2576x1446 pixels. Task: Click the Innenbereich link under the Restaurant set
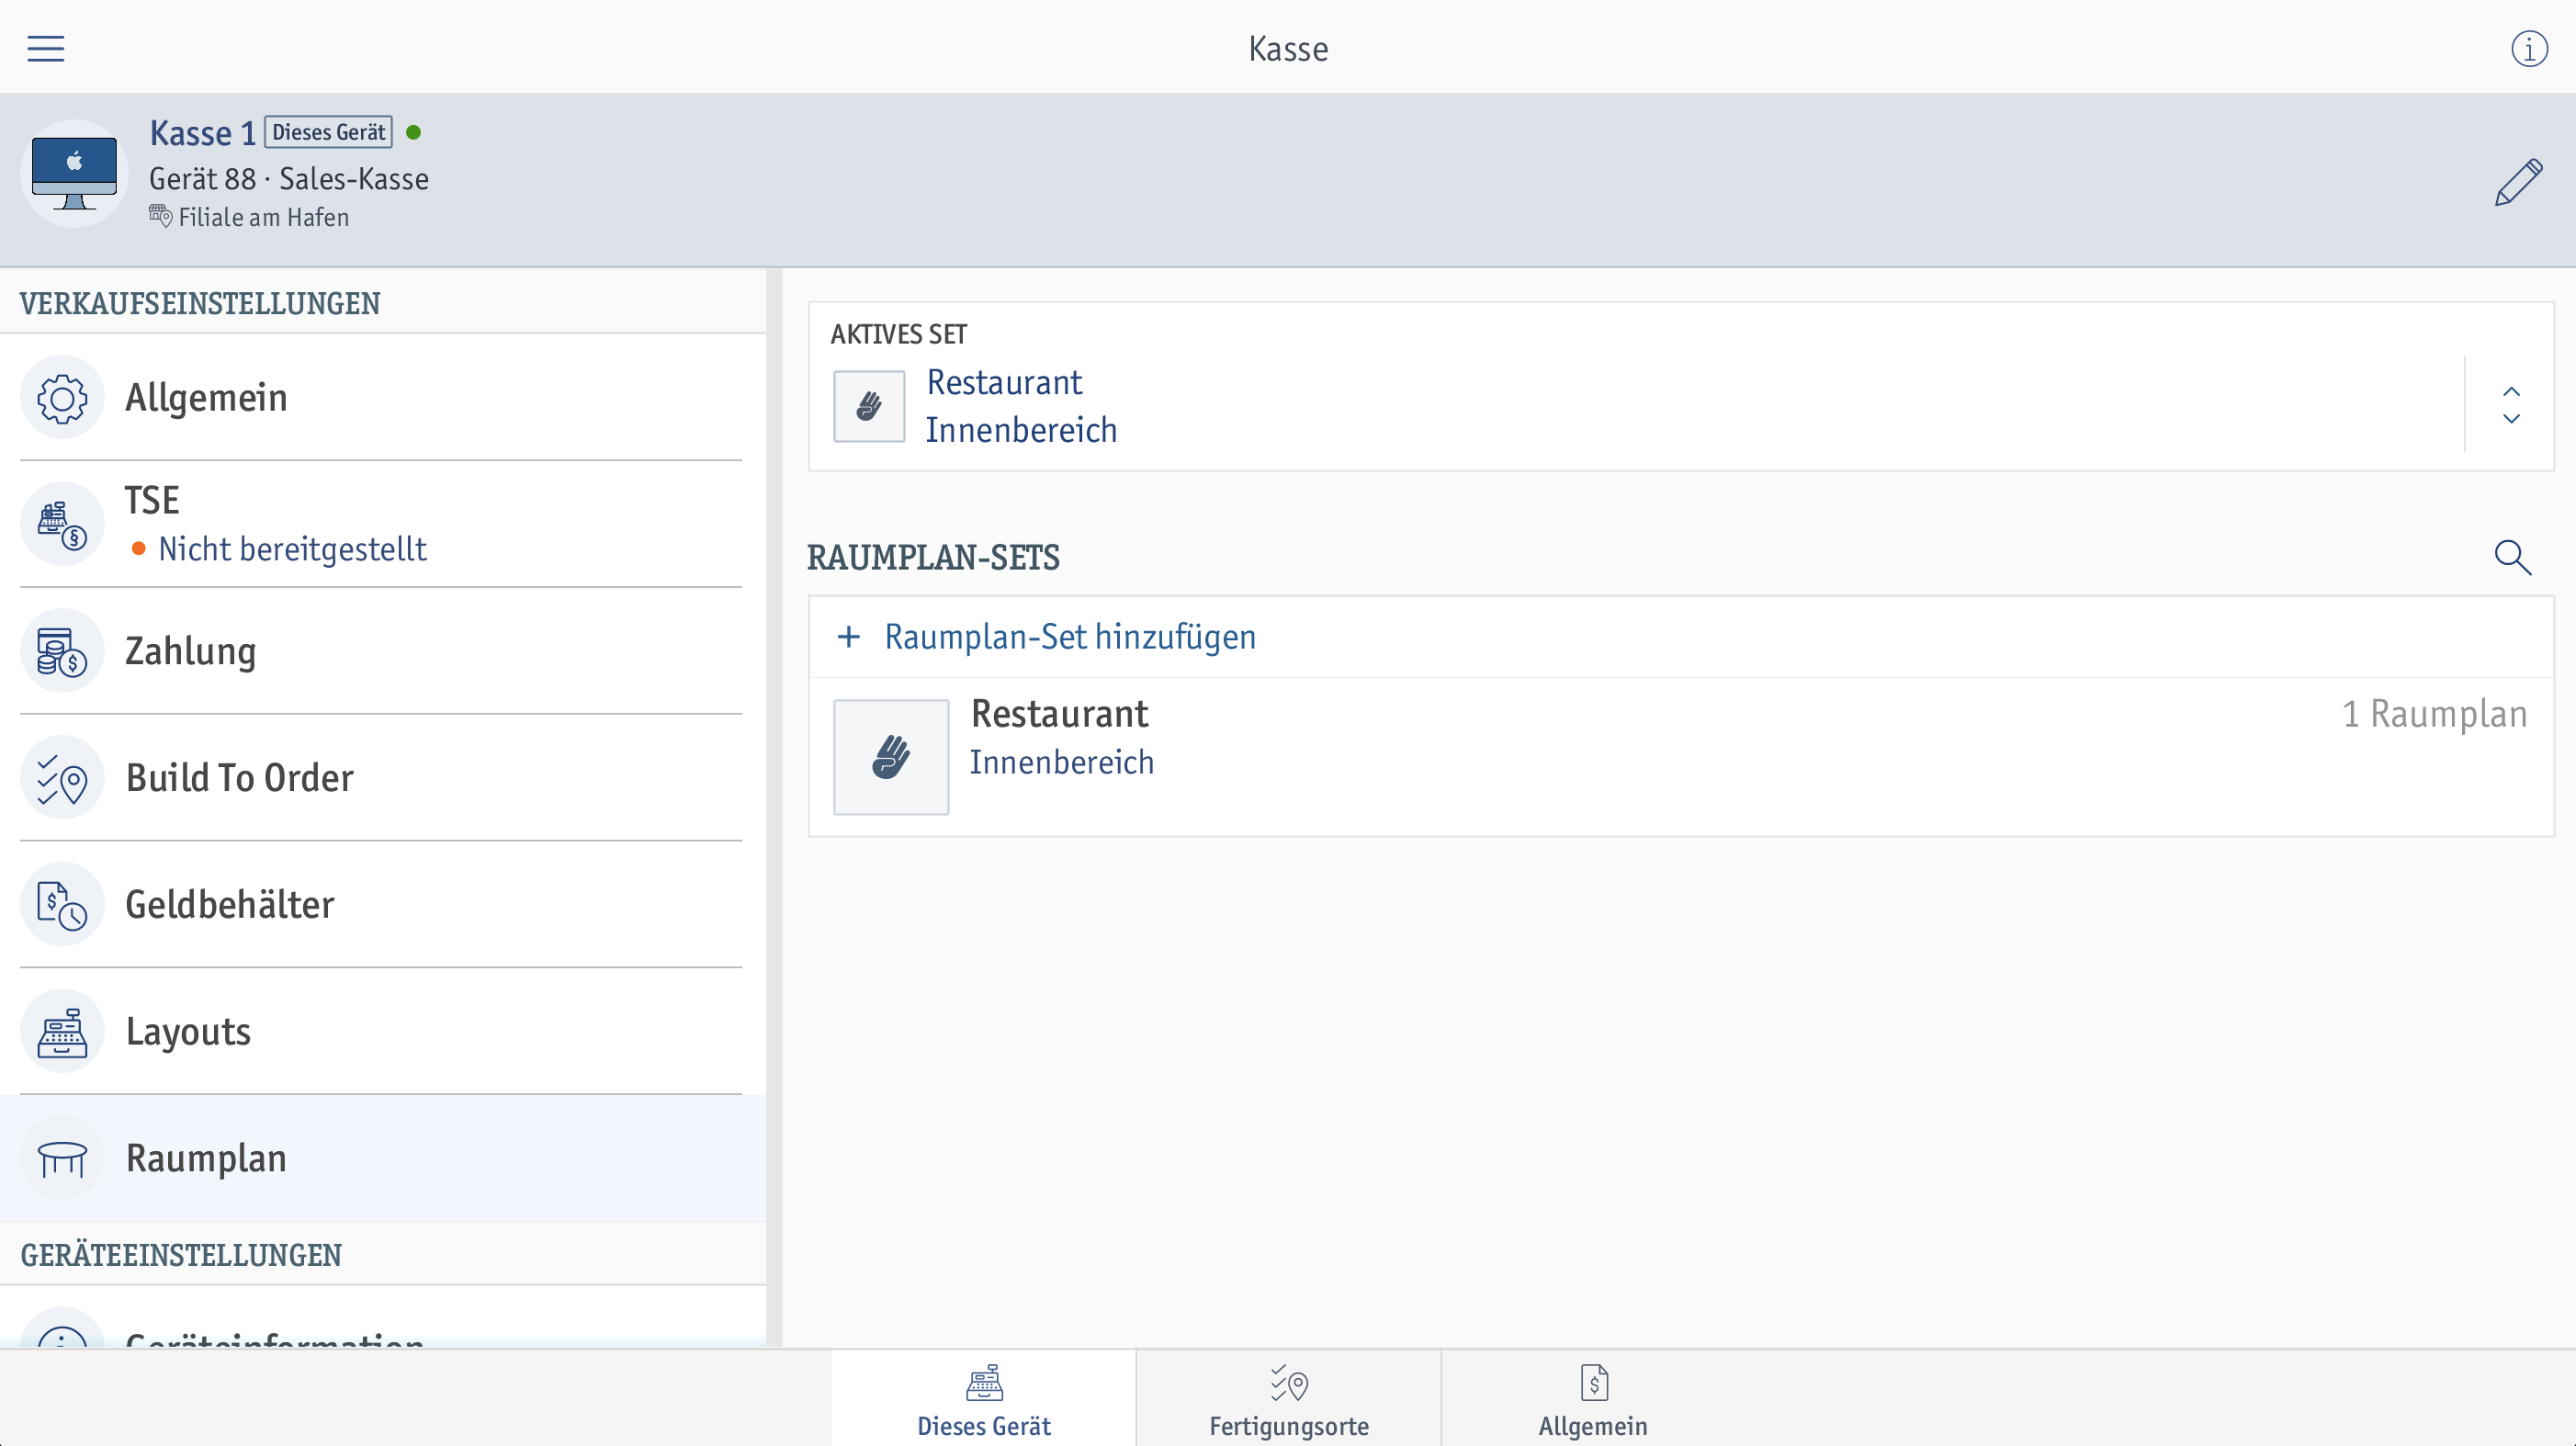(x=1061, y=763)
